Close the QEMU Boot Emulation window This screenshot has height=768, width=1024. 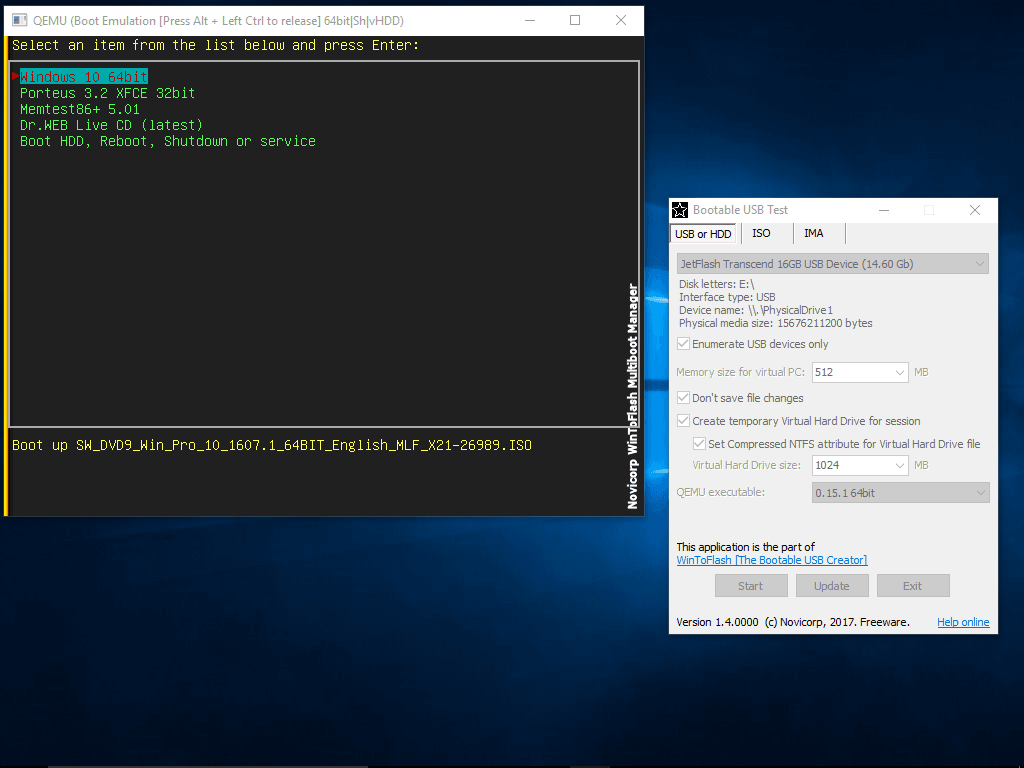tap(621, 20)
